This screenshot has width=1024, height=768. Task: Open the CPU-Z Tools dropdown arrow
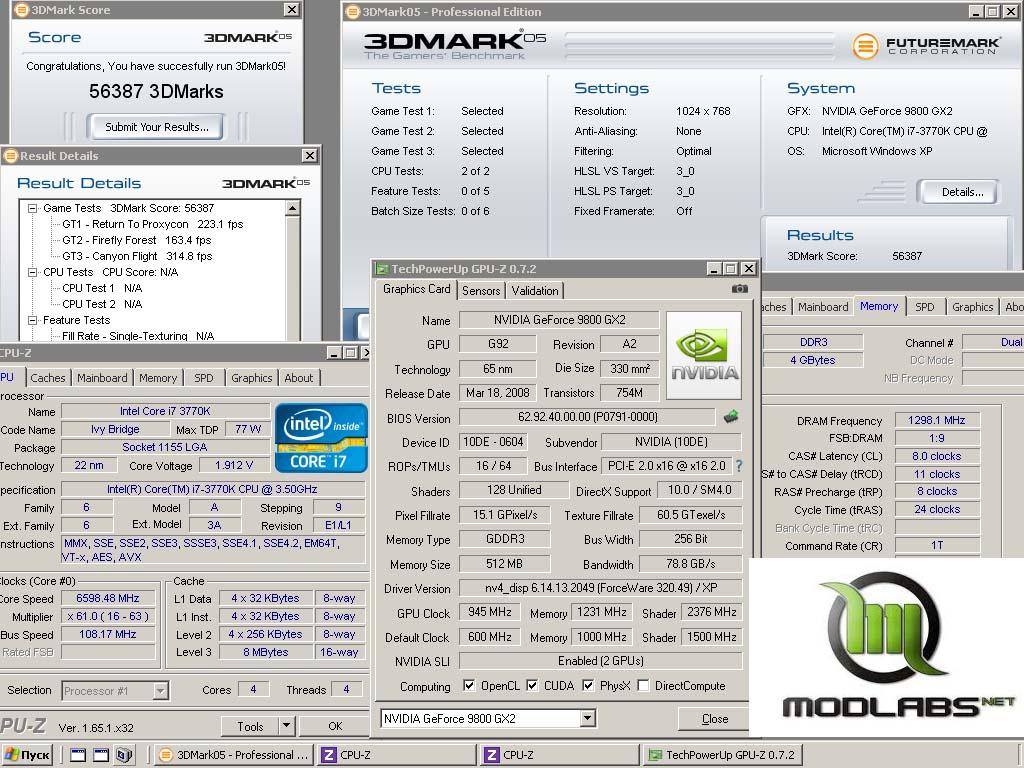[x=285, y=726]
